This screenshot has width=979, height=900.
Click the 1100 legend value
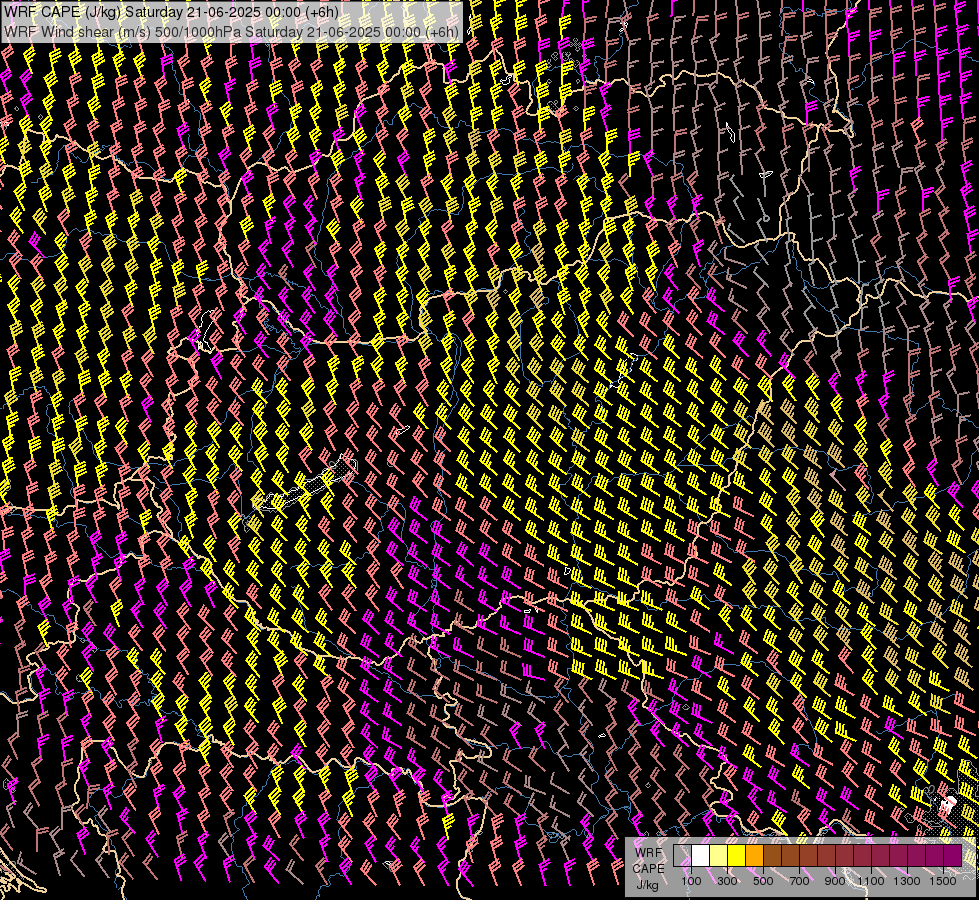[x=871, y=881]
